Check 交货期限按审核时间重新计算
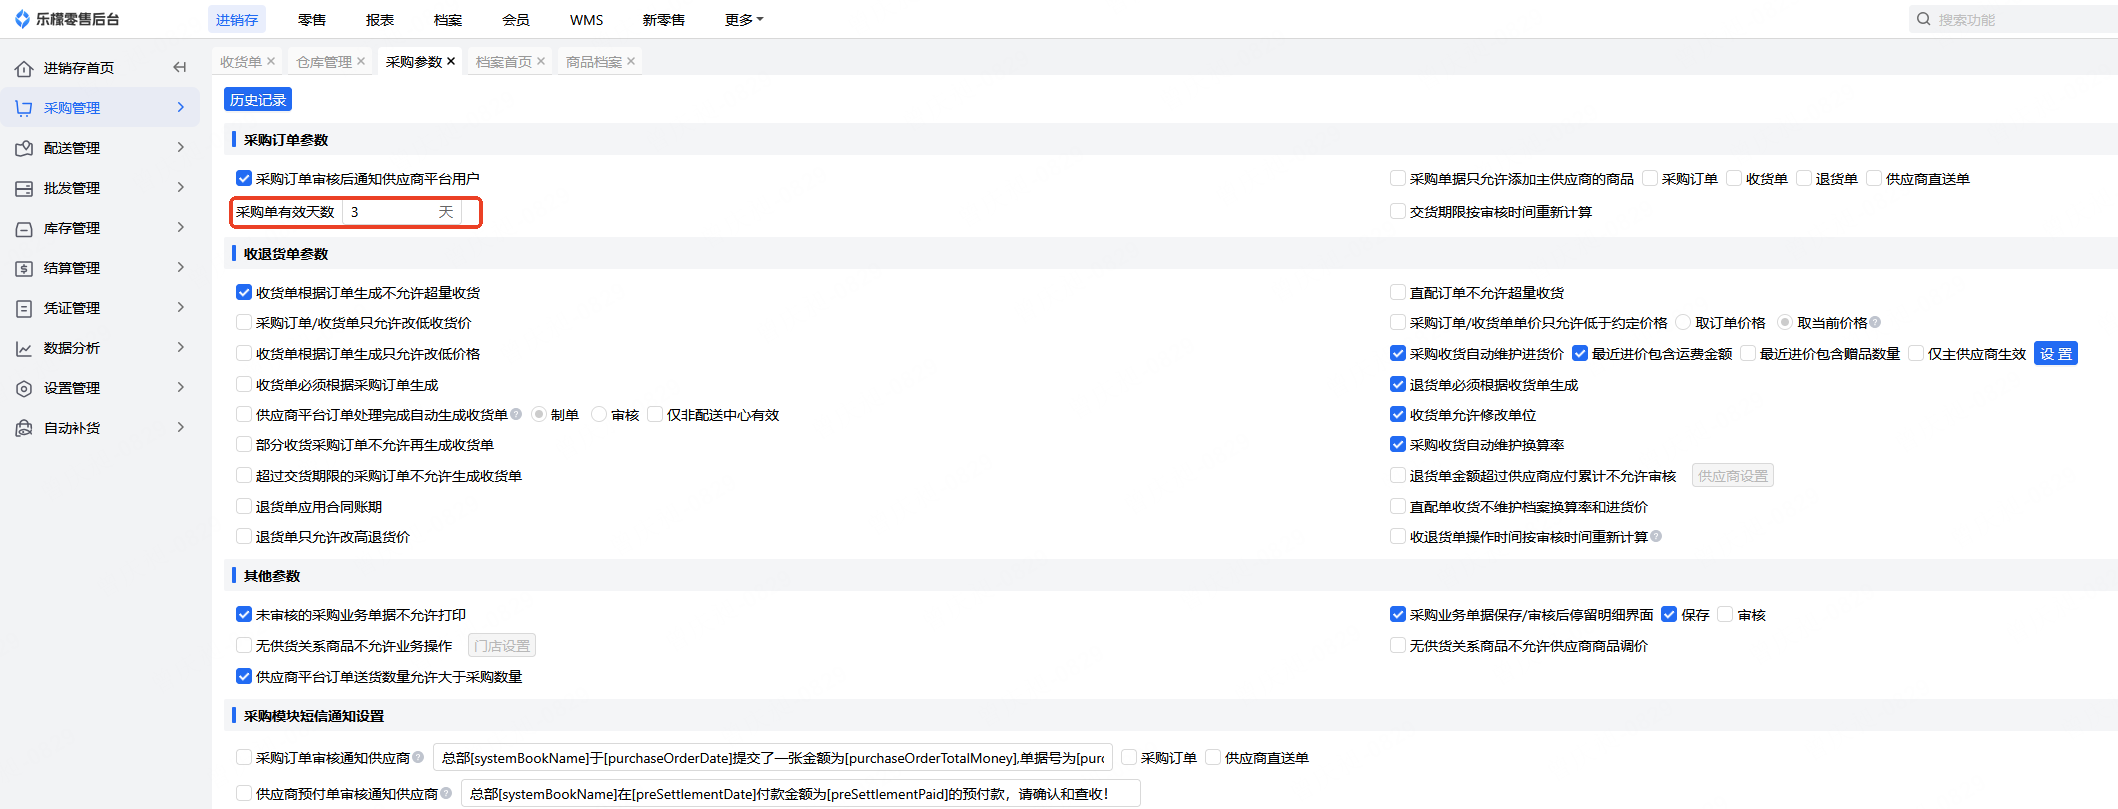Screen dimensions: 2118x809 point(1398,211)
